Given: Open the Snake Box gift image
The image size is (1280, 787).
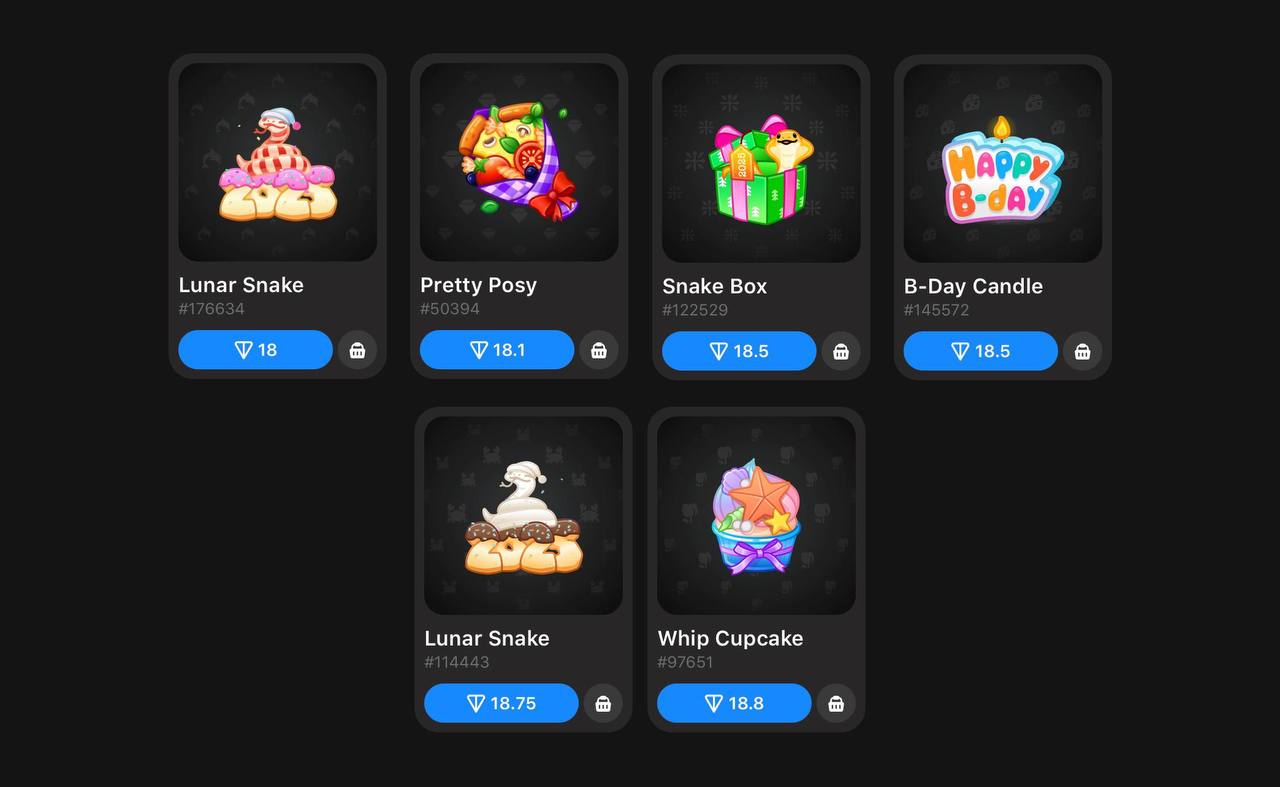Looking at the screenshot, I should [761, 163].
